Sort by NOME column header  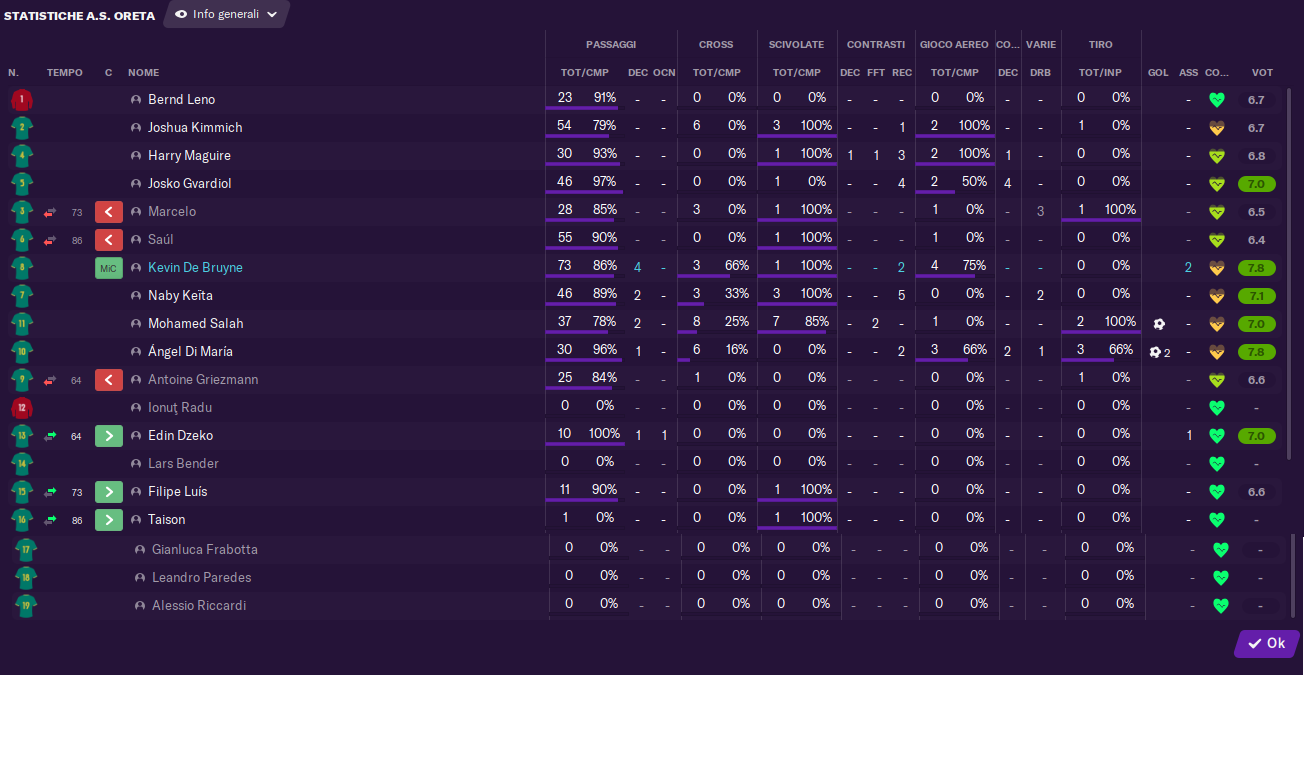point(143,73)
